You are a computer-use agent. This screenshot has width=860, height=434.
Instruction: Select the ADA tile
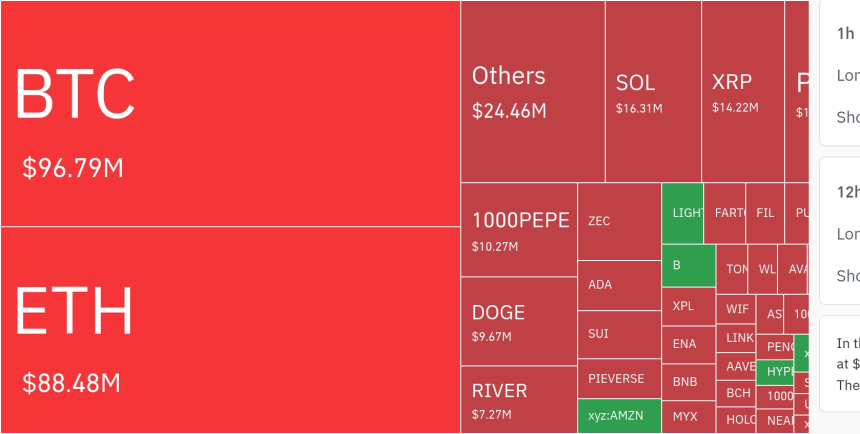point(618,285)
